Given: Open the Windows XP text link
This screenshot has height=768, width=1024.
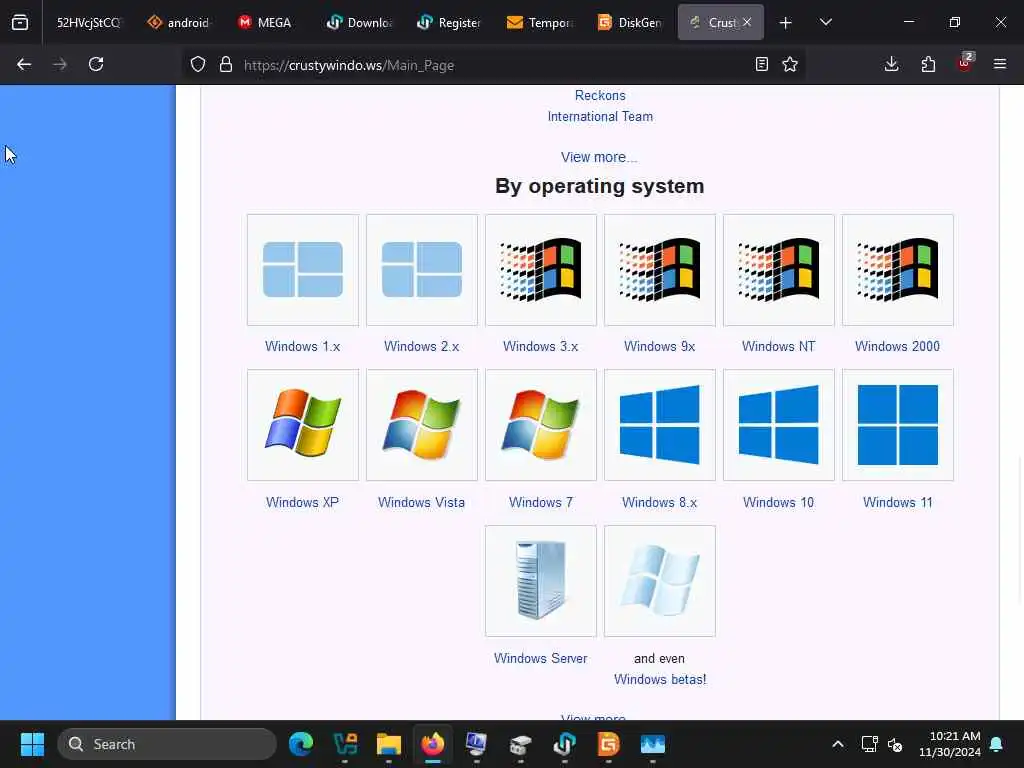Looking at the screenshot, I should [302, 502].
